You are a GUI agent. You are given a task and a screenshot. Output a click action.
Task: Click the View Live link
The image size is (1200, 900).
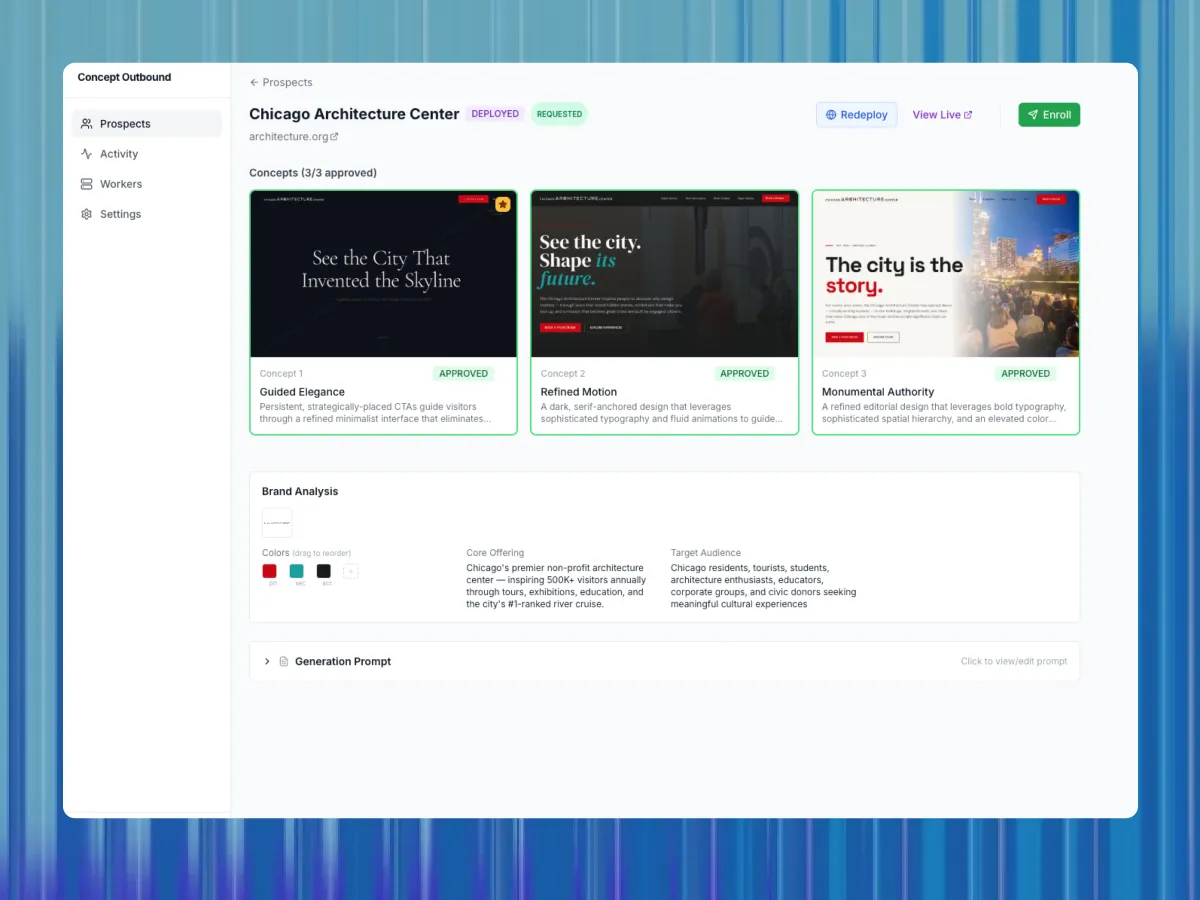(943, 115)
